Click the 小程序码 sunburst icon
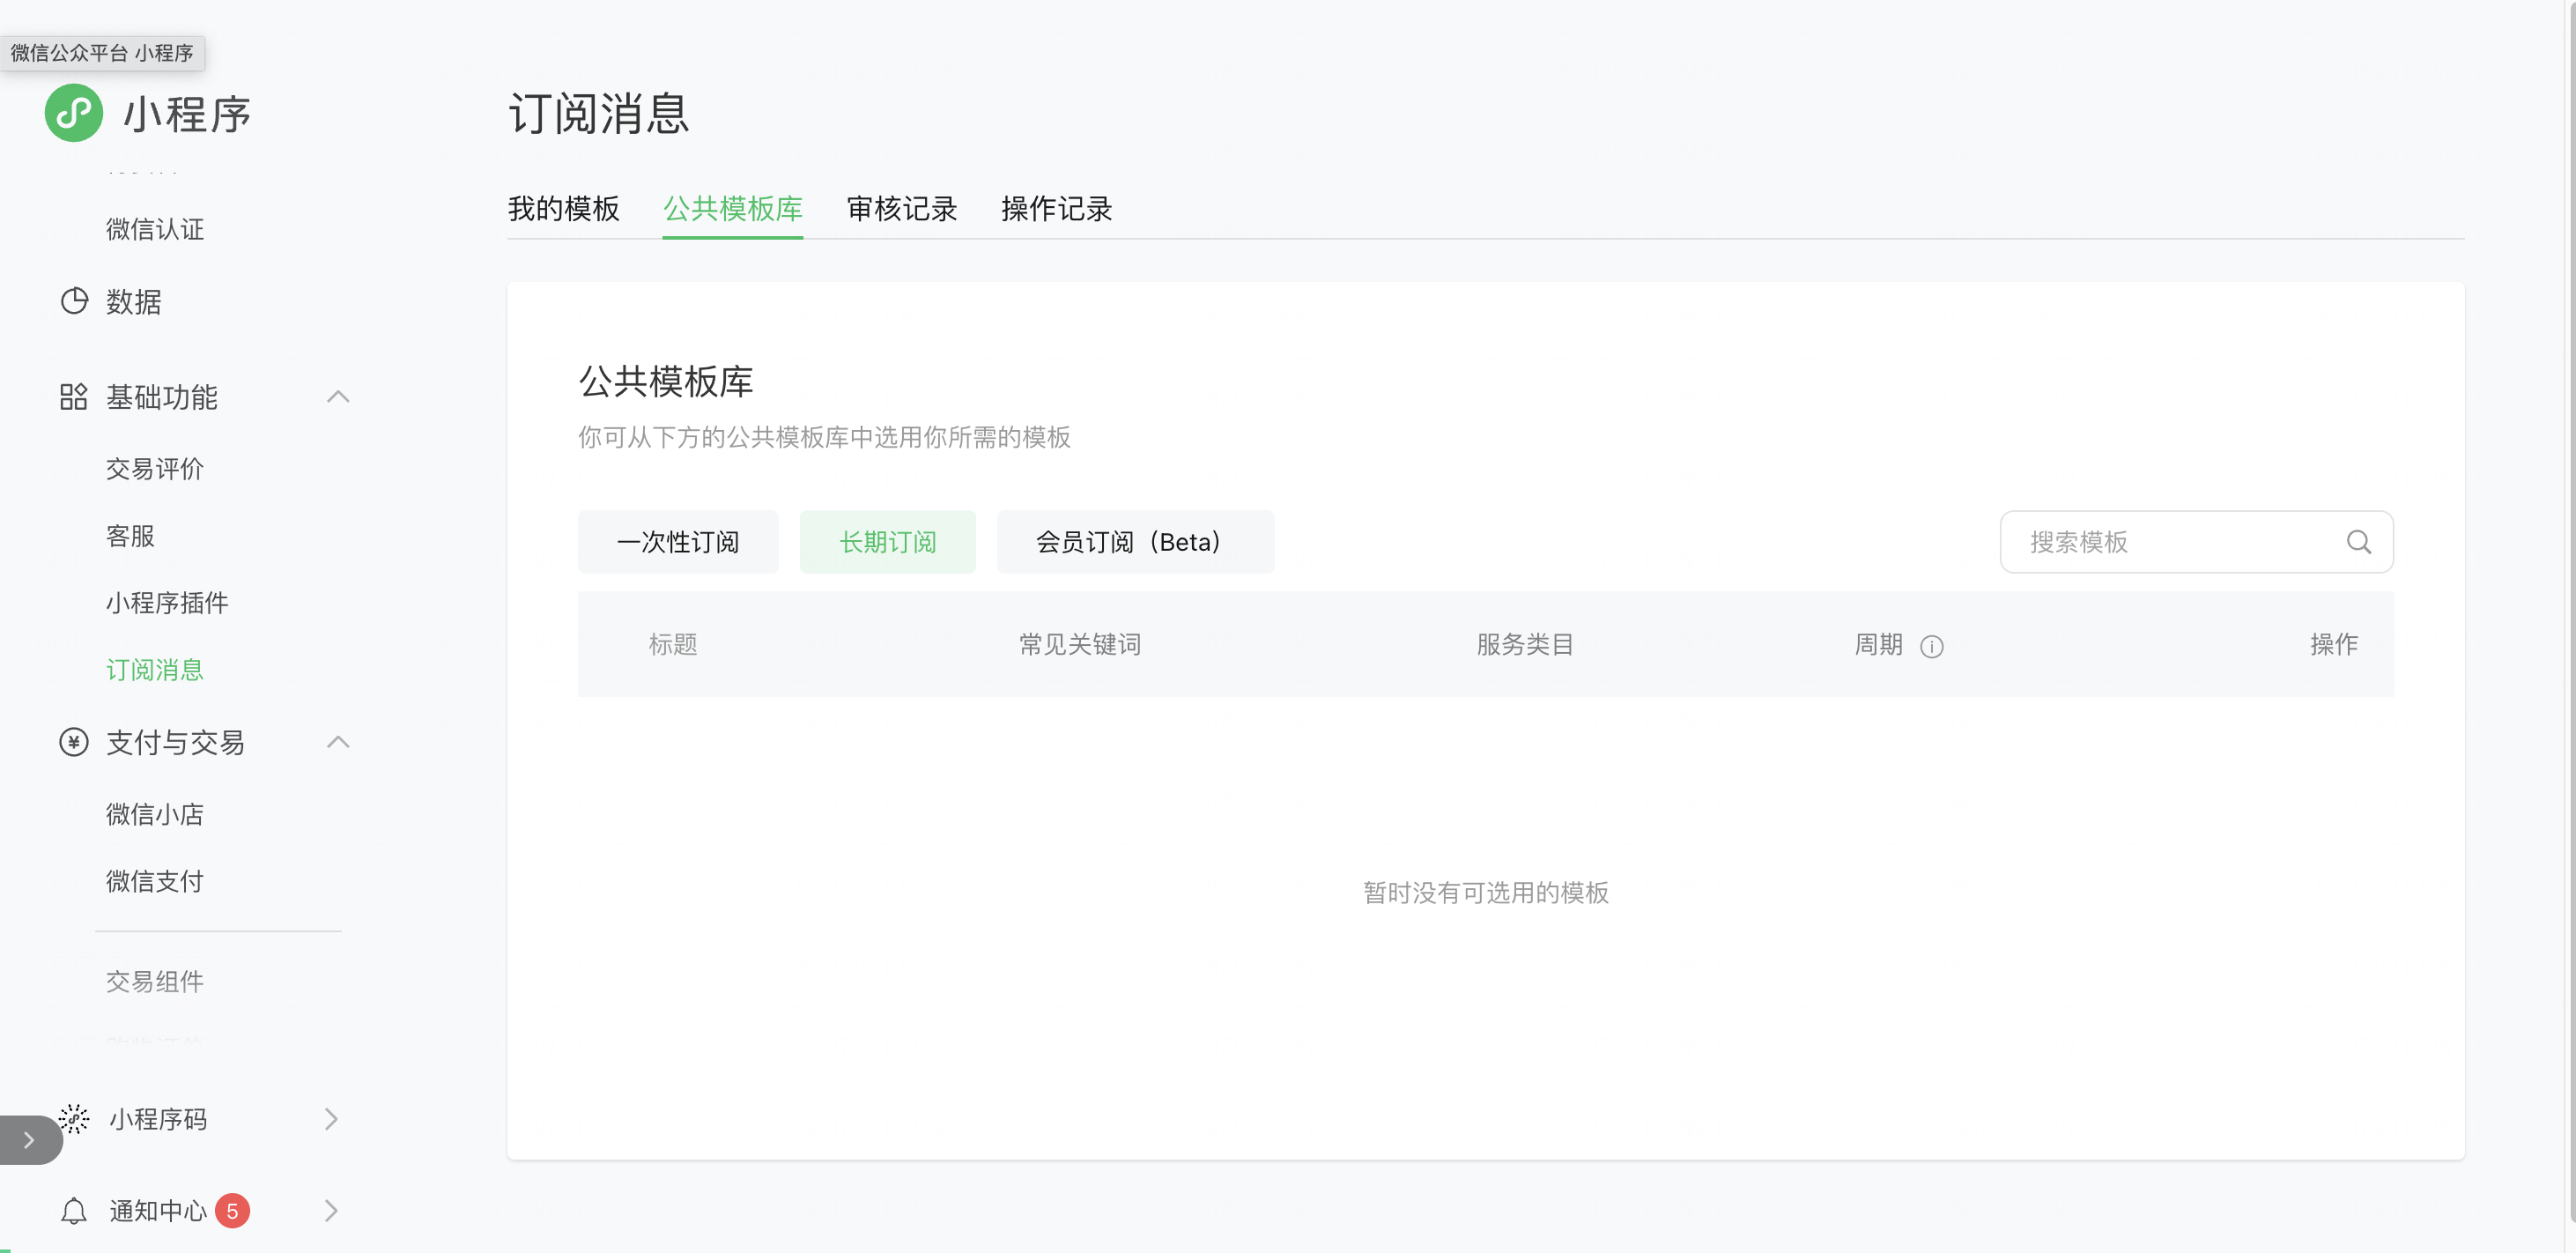Screen dimensions: 2576x1253 [74, 1118]
